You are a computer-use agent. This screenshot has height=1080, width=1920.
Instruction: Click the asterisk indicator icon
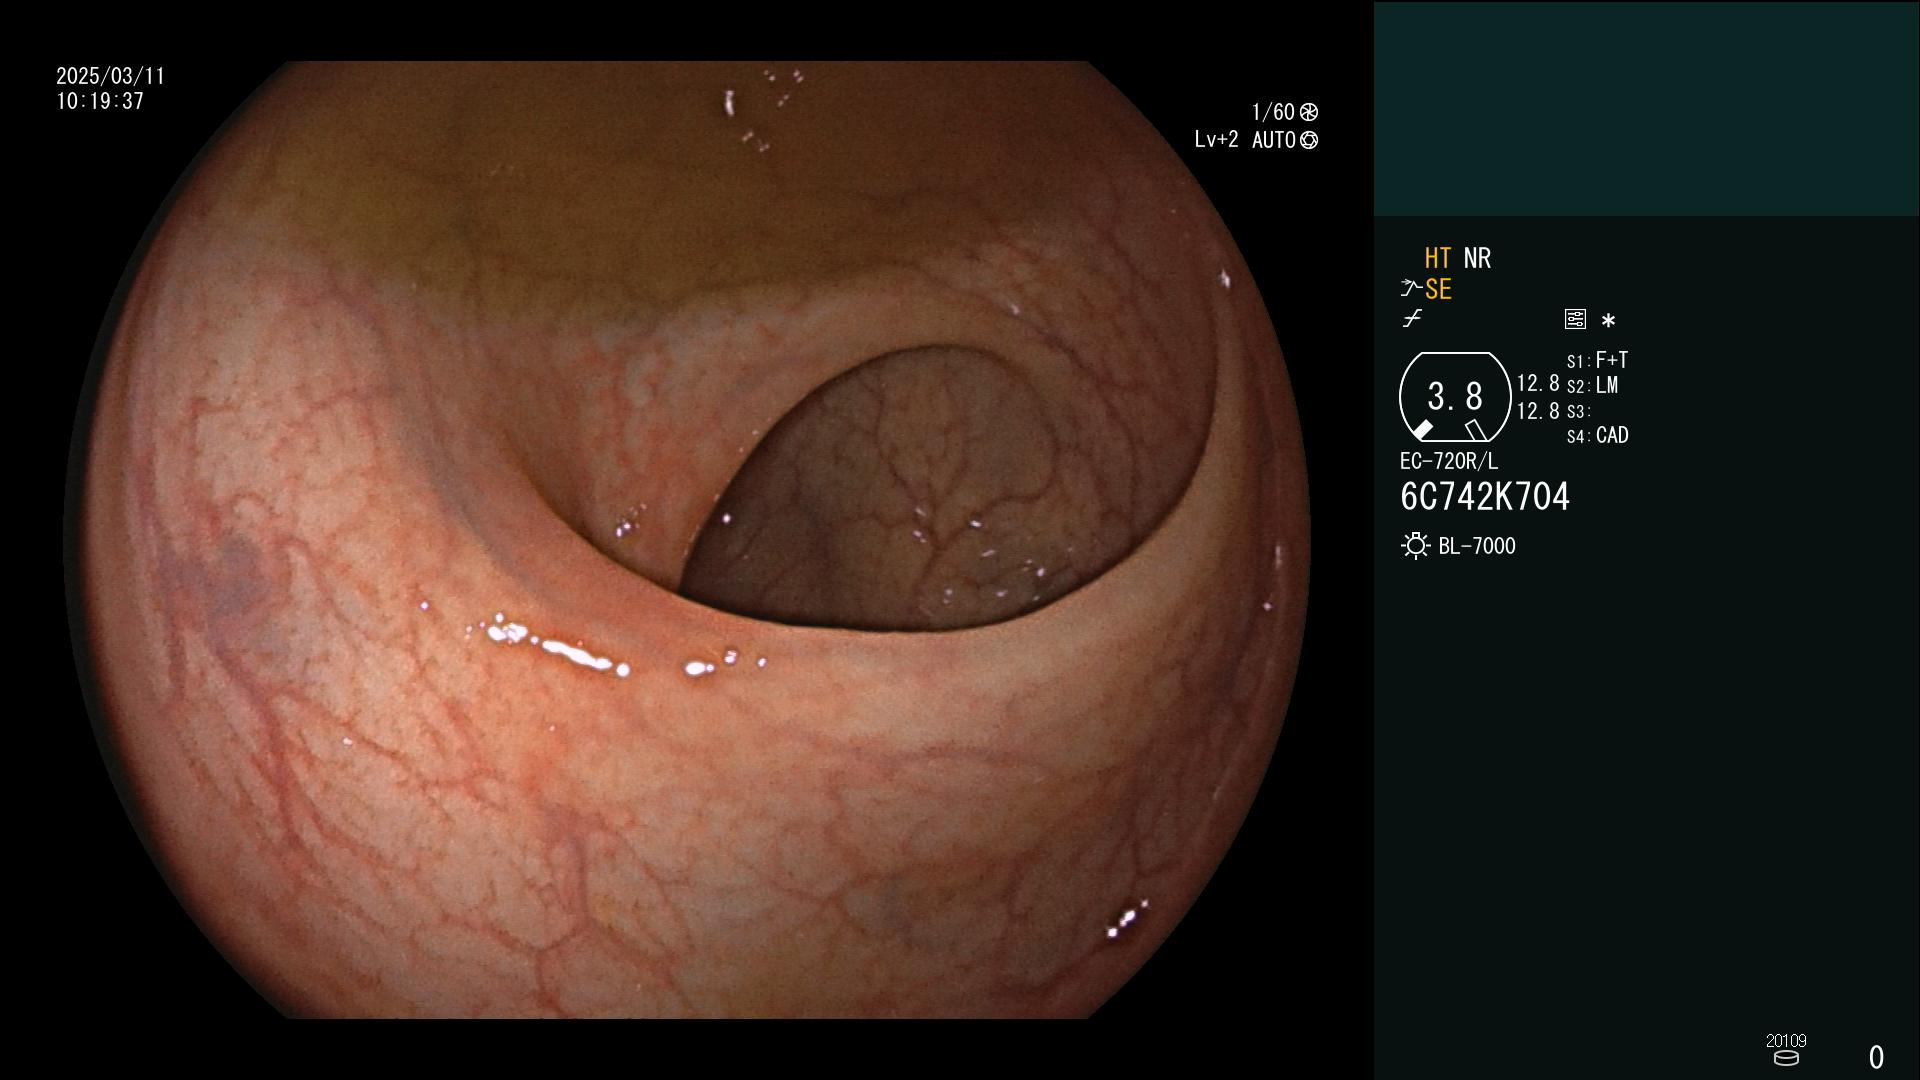coord(1608,321)
